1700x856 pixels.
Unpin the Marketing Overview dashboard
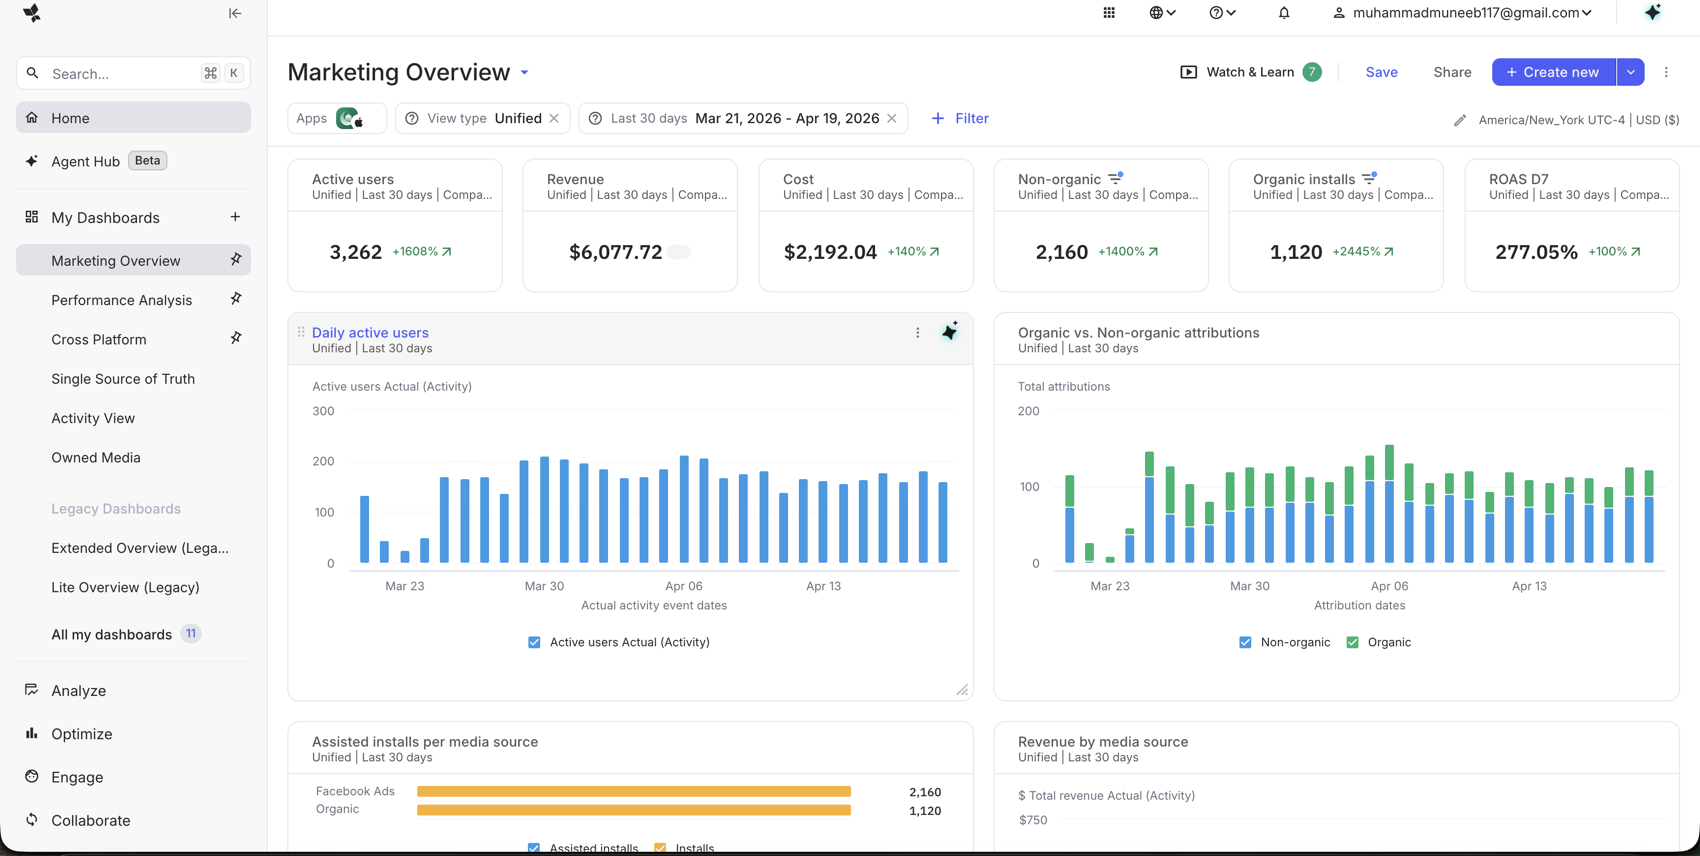tap(236, 260)
